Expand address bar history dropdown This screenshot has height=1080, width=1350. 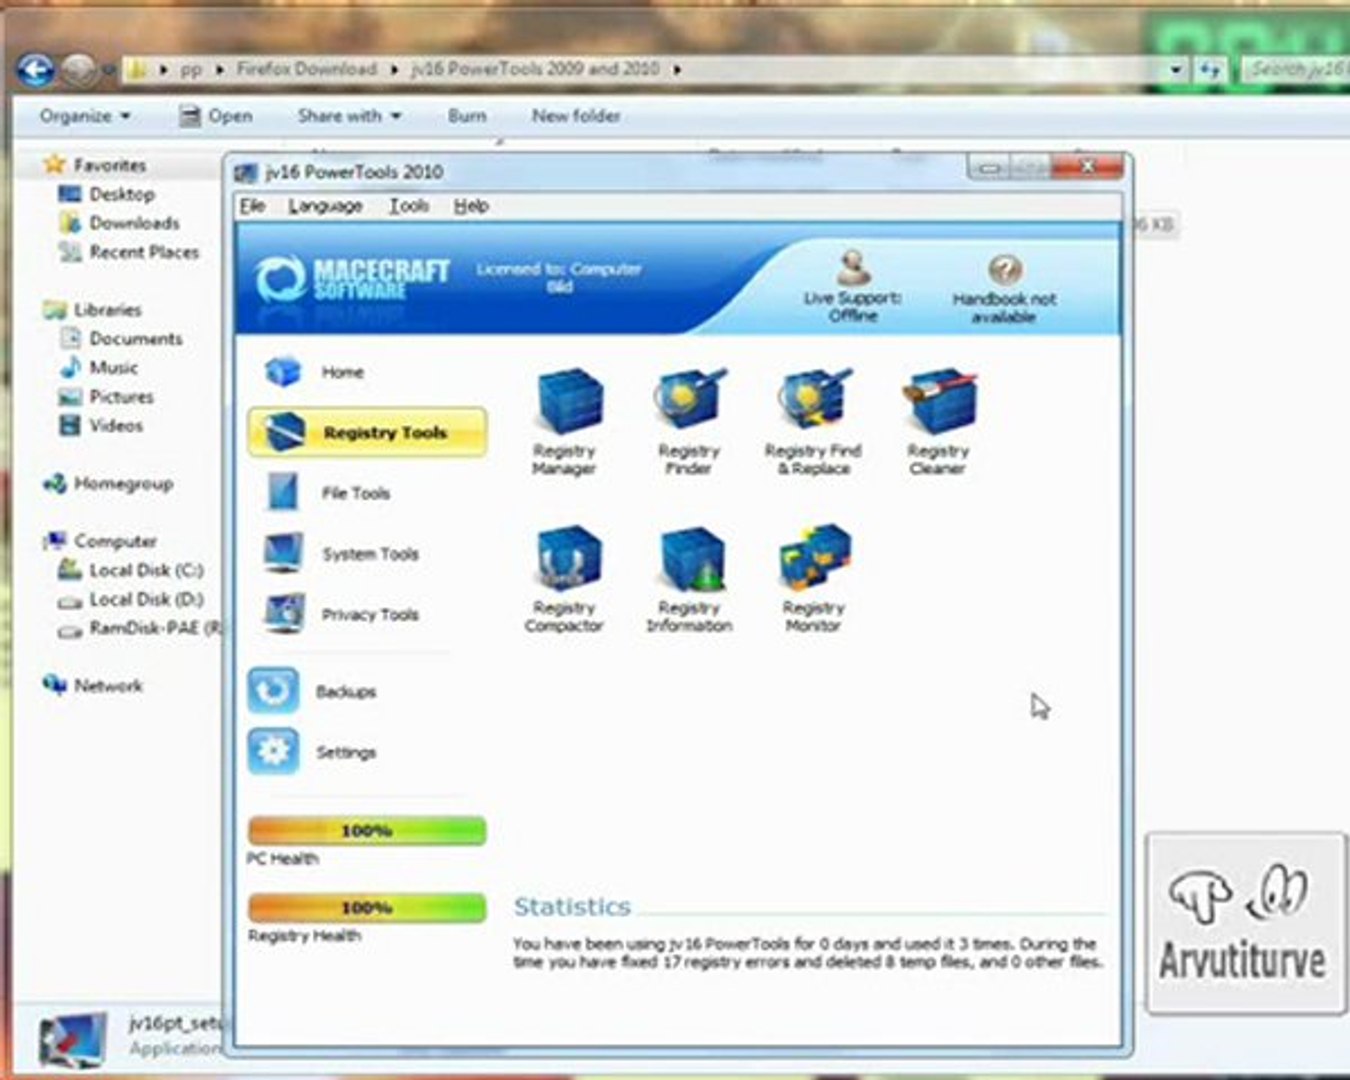click(1177, 69)
